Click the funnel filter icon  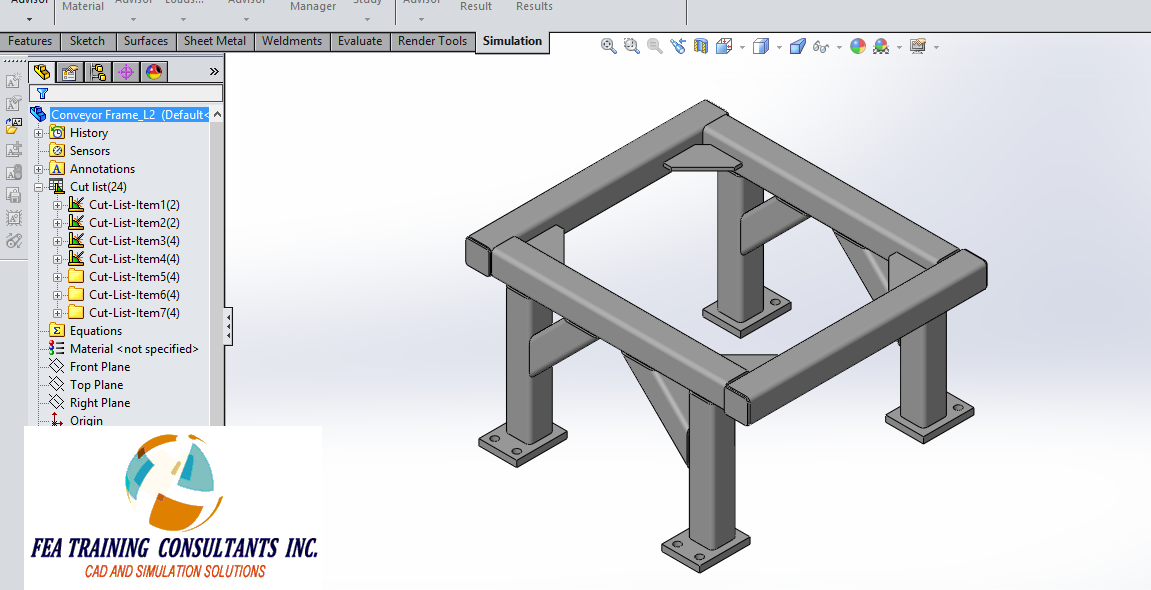coord(42,93)
